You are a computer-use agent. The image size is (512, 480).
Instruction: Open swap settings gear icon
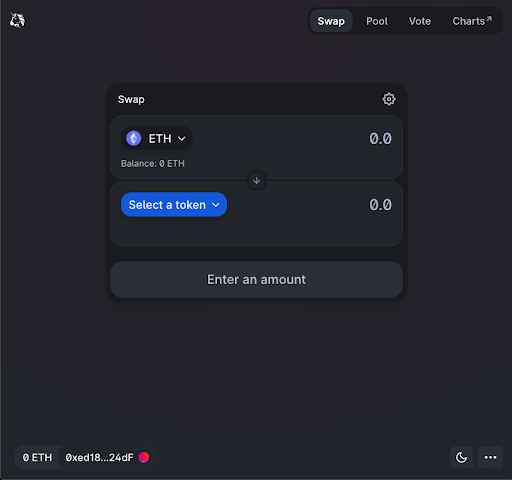(389, 99)
